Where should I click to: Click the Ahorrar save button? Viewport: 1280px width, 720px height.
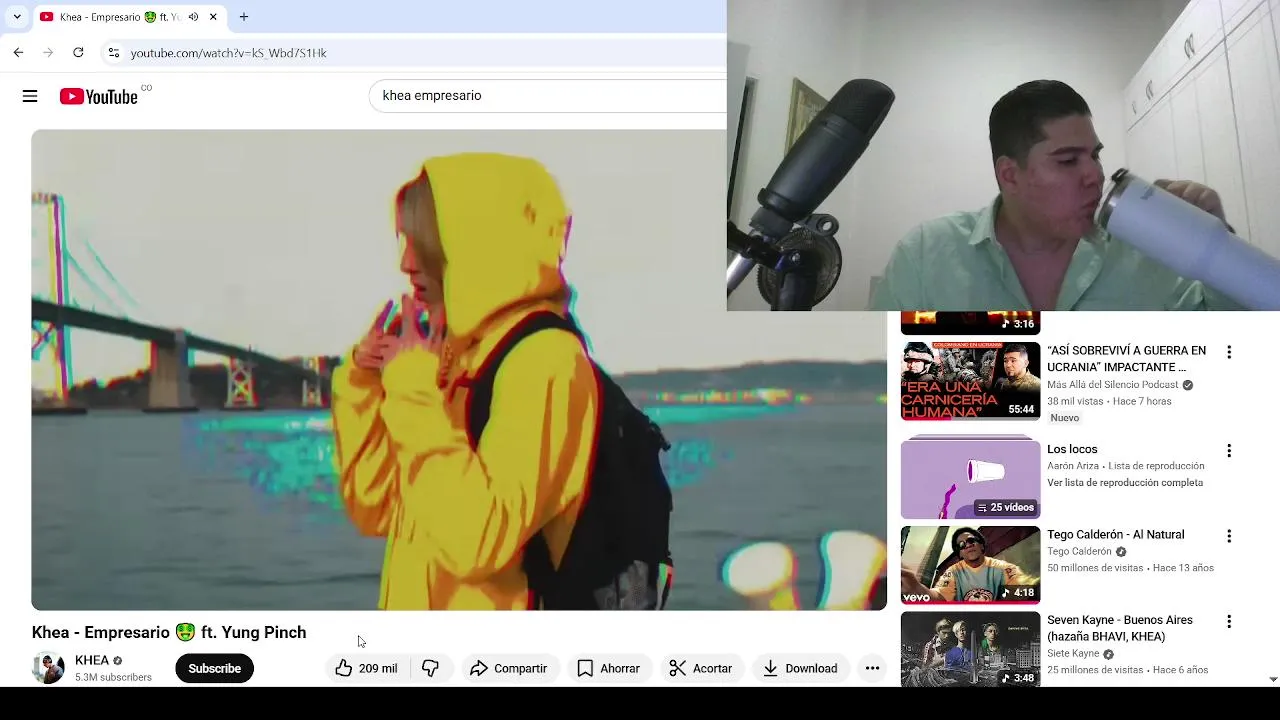point(609,668)
